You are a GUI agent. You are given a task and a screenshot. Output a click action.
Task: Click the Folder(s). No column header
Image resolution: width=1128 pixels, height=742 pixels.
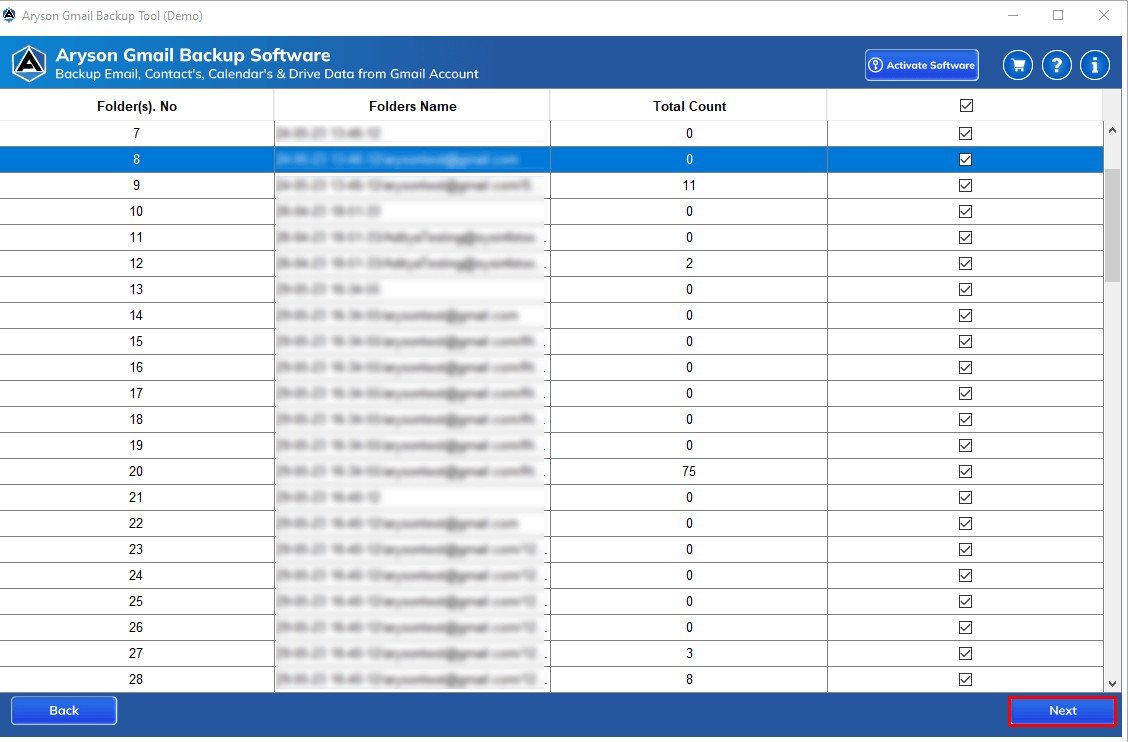point(137,107)
